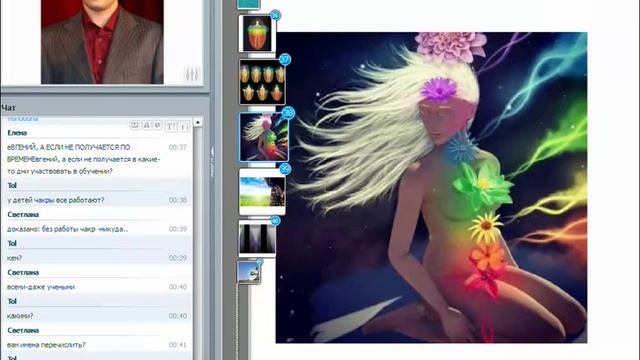Click the warning triangle icon in chat toolbar

click(x=146, y=125)
